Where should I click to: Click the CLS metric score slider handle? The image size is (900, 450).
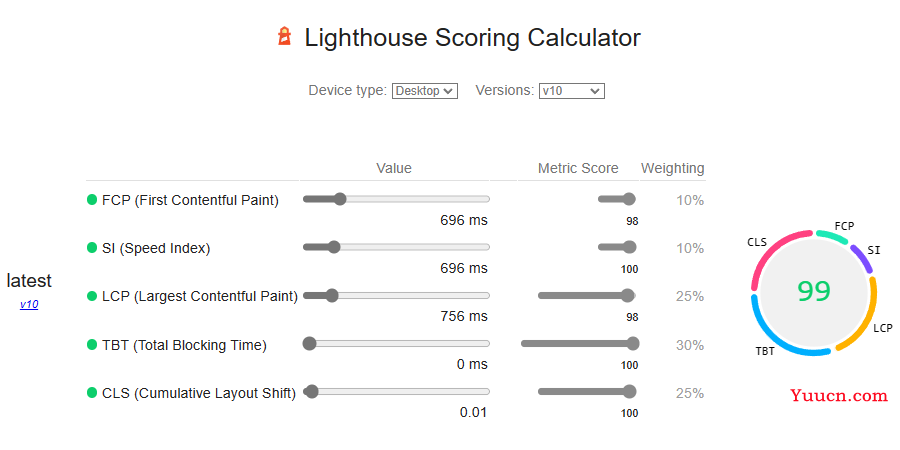tap(630, 392)
